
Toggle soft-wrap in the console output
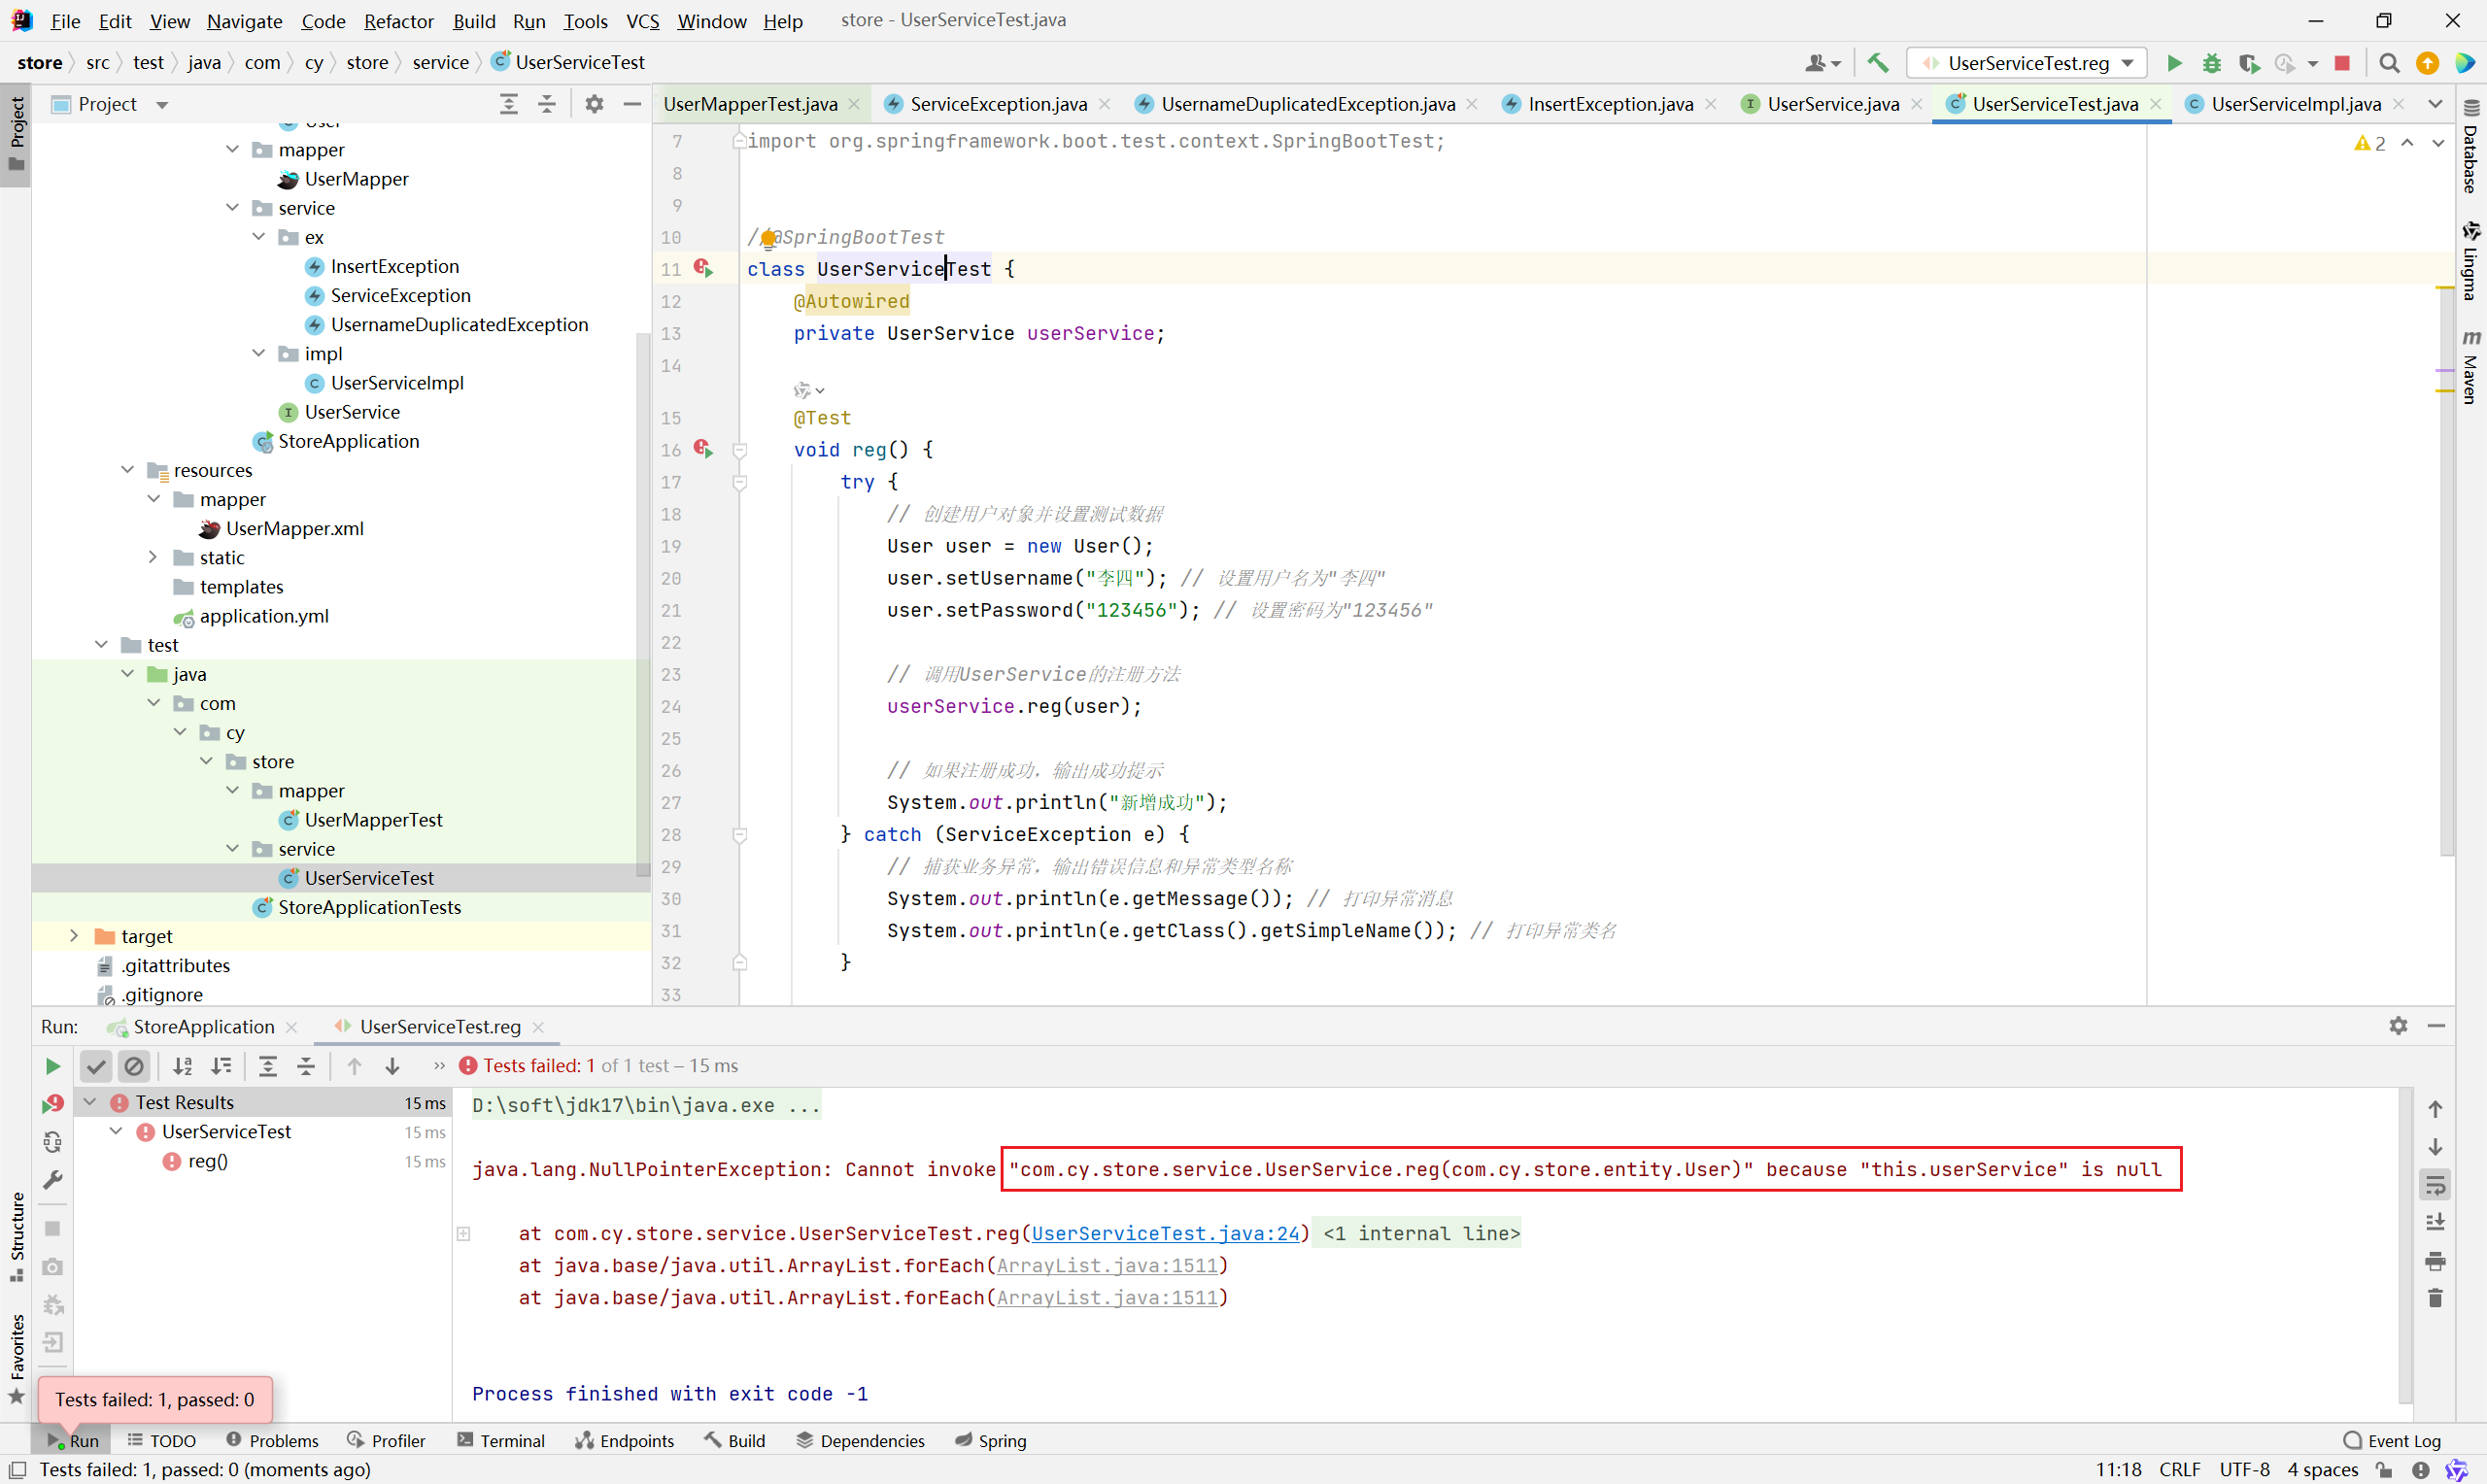tap(2435, 1185)
